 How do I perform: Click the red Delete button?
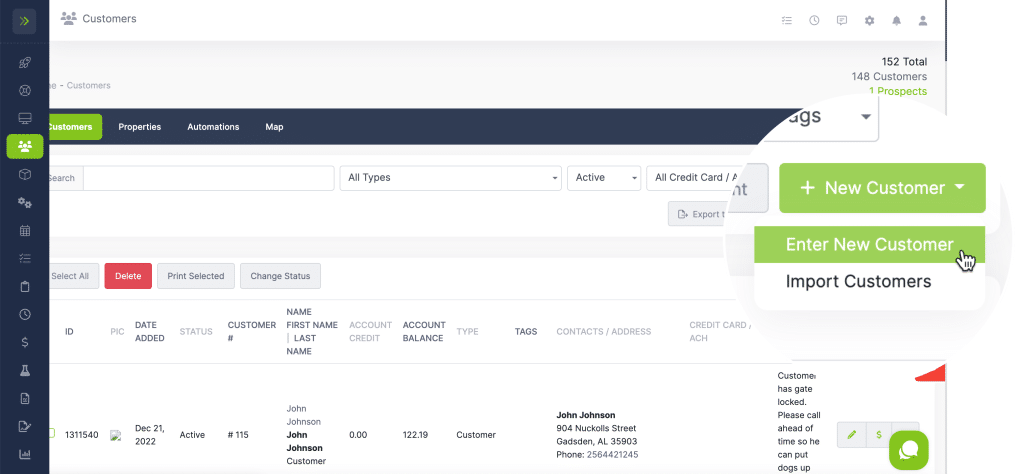(x=128, y=276)
